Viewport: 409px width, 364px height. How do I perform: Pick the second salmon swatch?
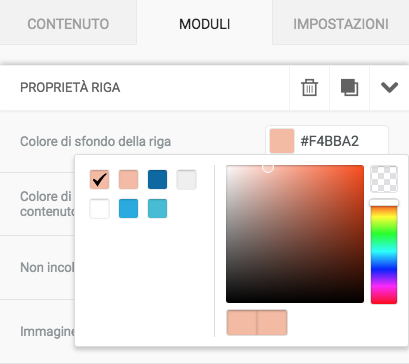click(x=128, y=180)
